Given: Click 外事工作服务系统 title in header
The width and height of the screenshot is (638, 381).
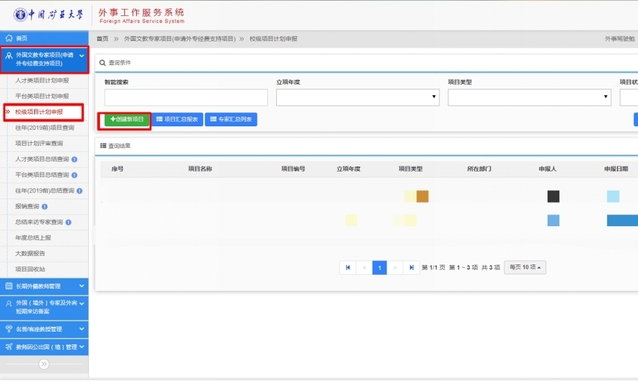Looking at the screenshot, I should pos(141,12).
